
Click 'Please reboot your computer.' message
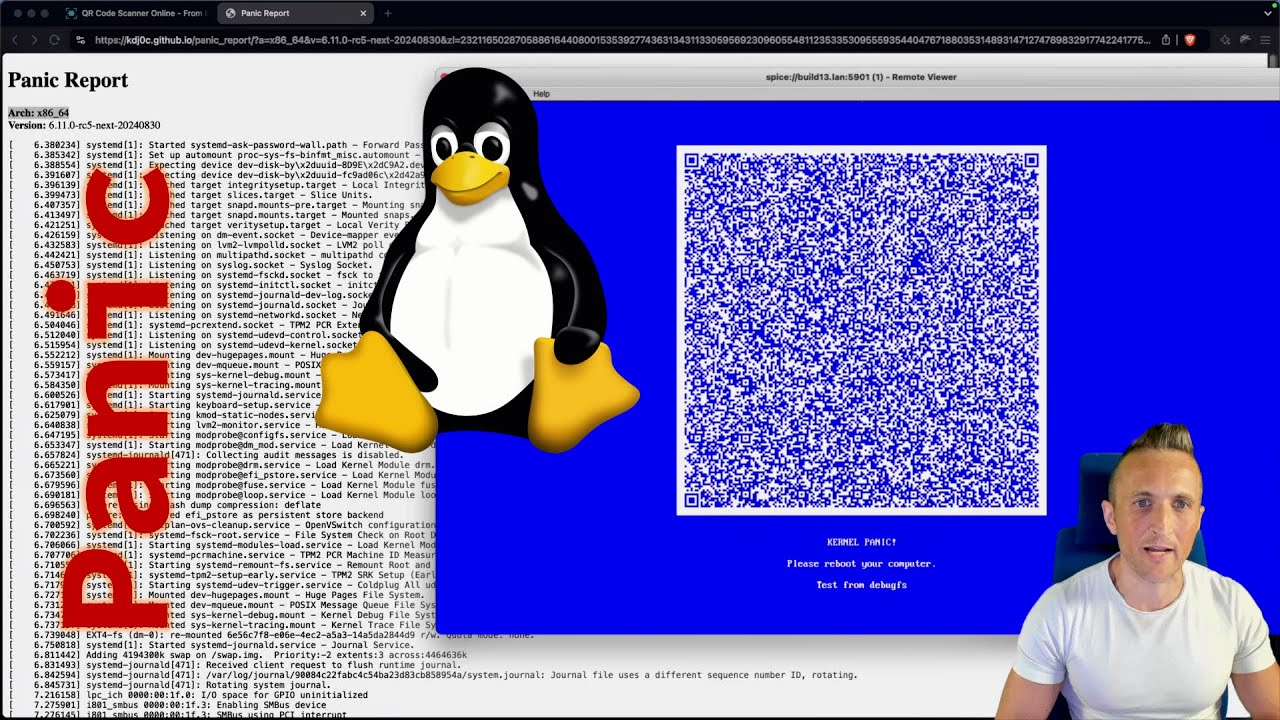click(x=861, y=564)
